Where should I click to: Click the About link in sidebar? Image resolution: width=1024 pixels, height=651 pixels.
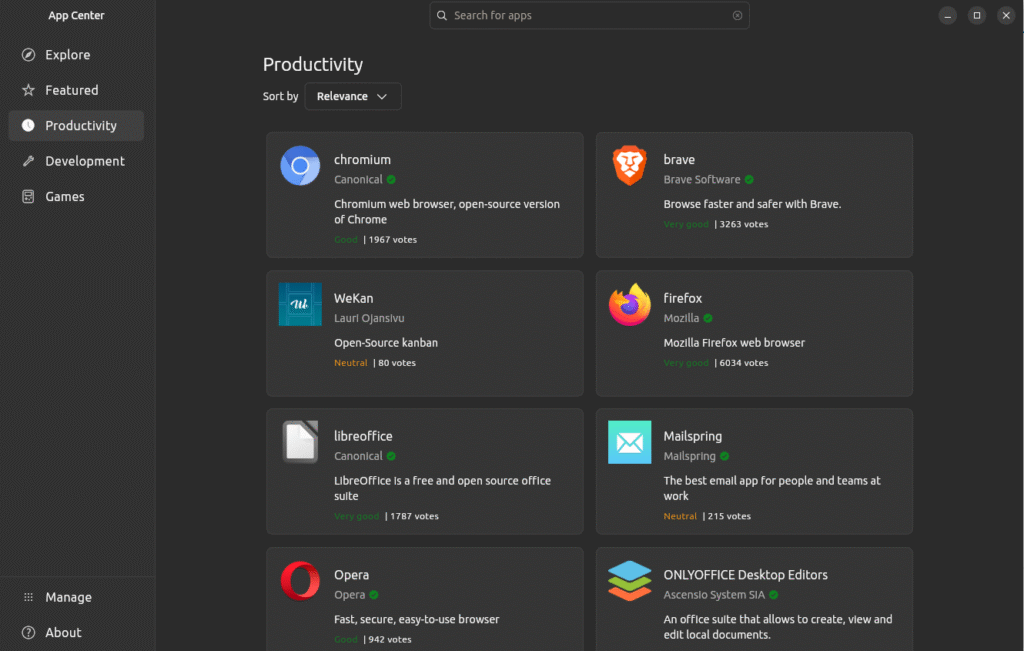click(62, 632)
